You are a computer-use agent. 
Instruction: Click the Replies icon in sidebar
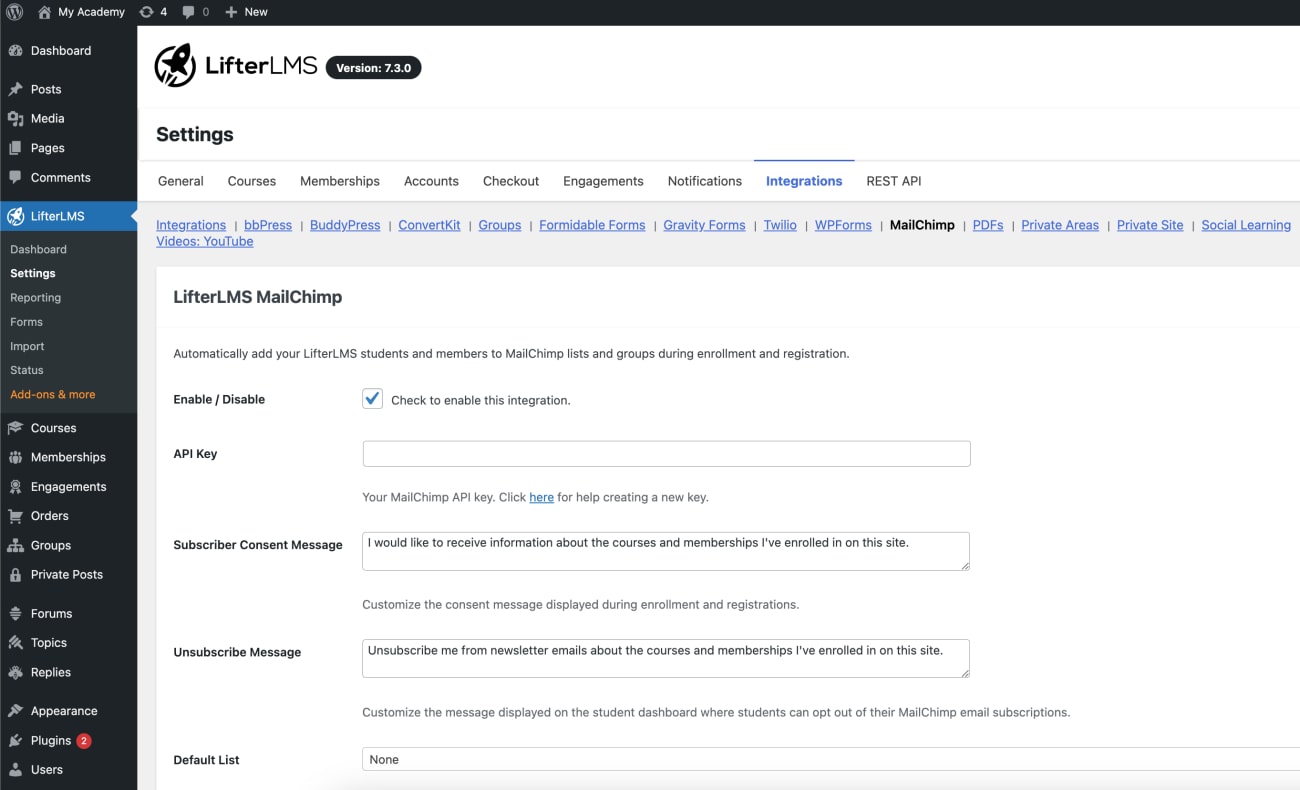15,673
